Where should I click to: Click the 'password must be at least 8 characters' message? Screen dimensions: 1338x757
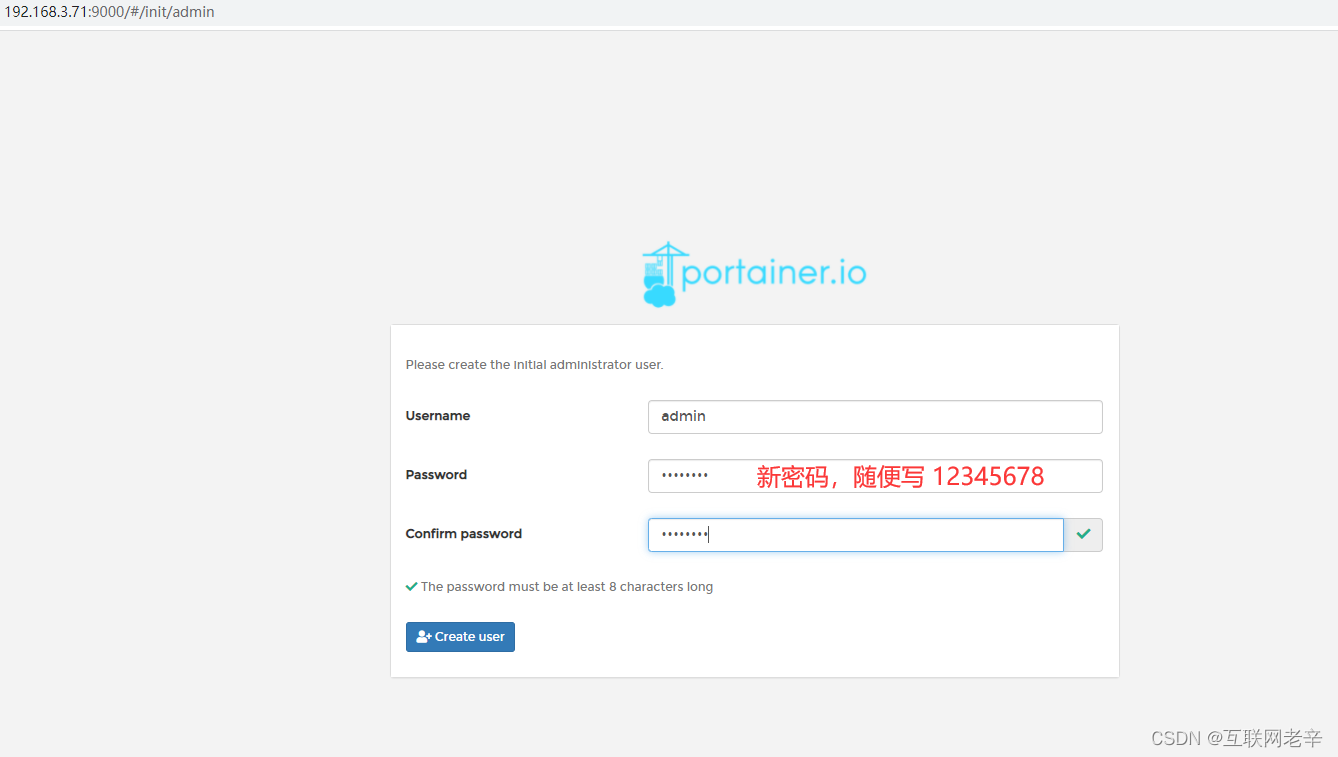coord(567,587)
